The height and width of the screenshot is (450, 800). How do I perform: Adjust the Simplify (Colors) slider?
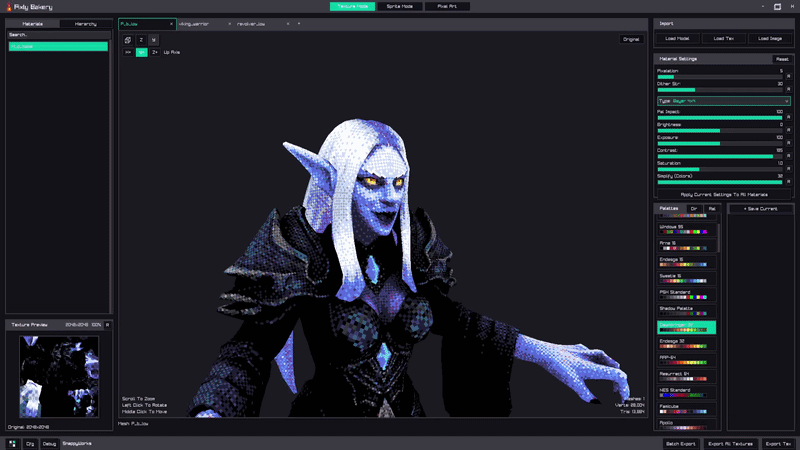click(x=720, y=182)
